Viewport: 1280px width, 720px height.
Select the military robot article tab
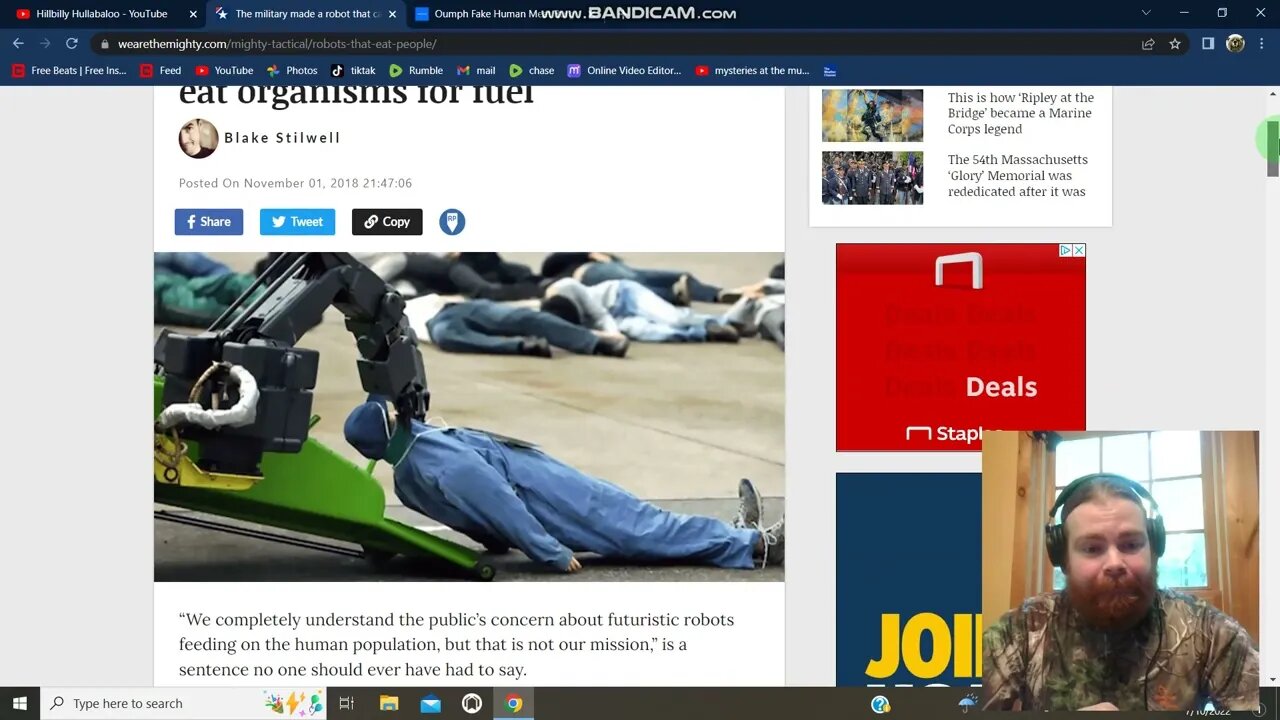[x=307, y=14]
